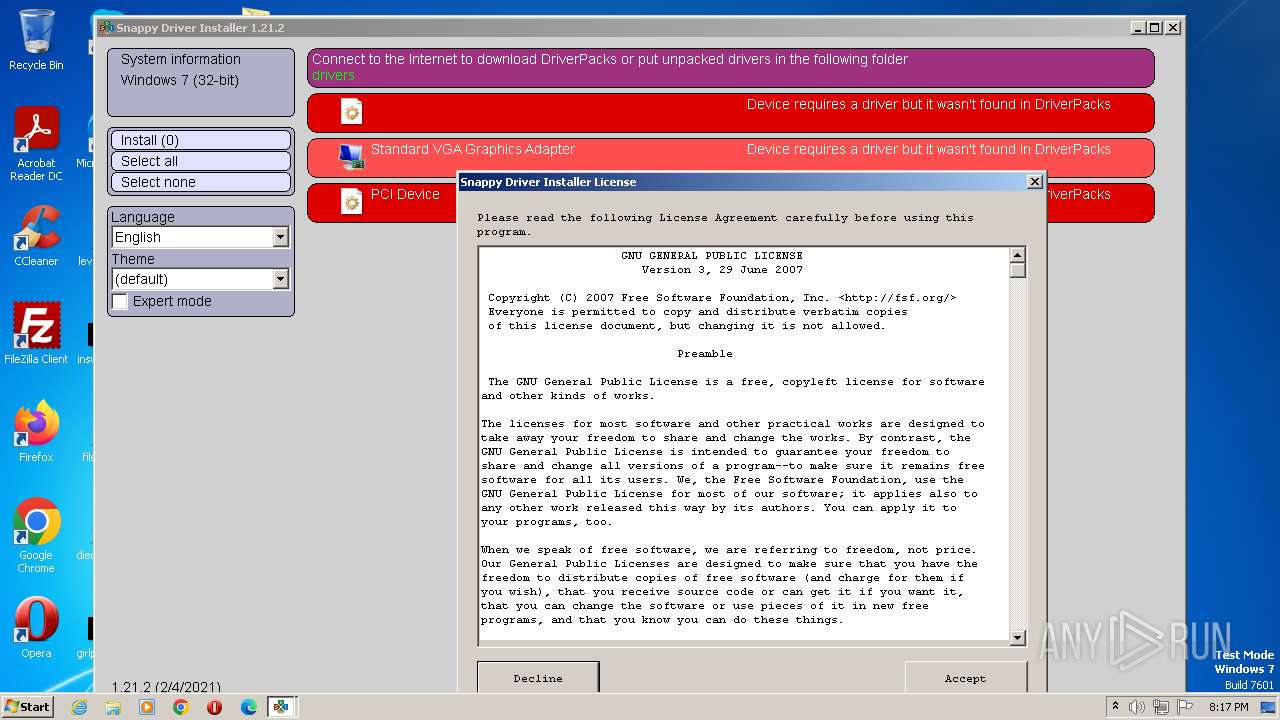Click GNU GENERAL PUBLIC LICENSE heading
This screenshot has height=720, width=1280.
click(712, 256)
